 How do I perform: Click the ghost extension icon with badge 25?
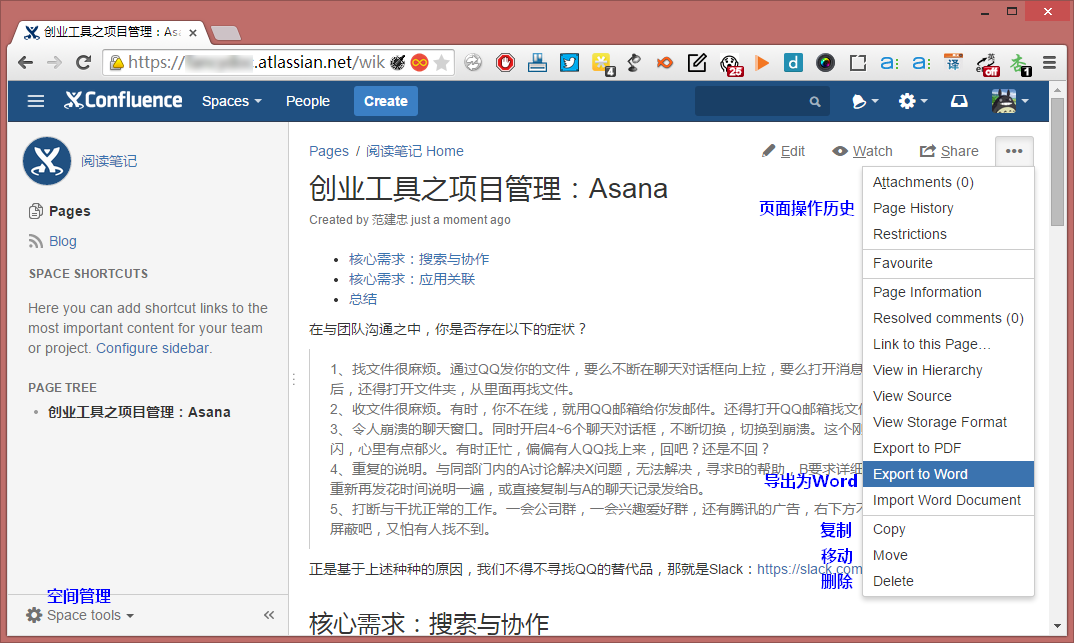[731, 64]
